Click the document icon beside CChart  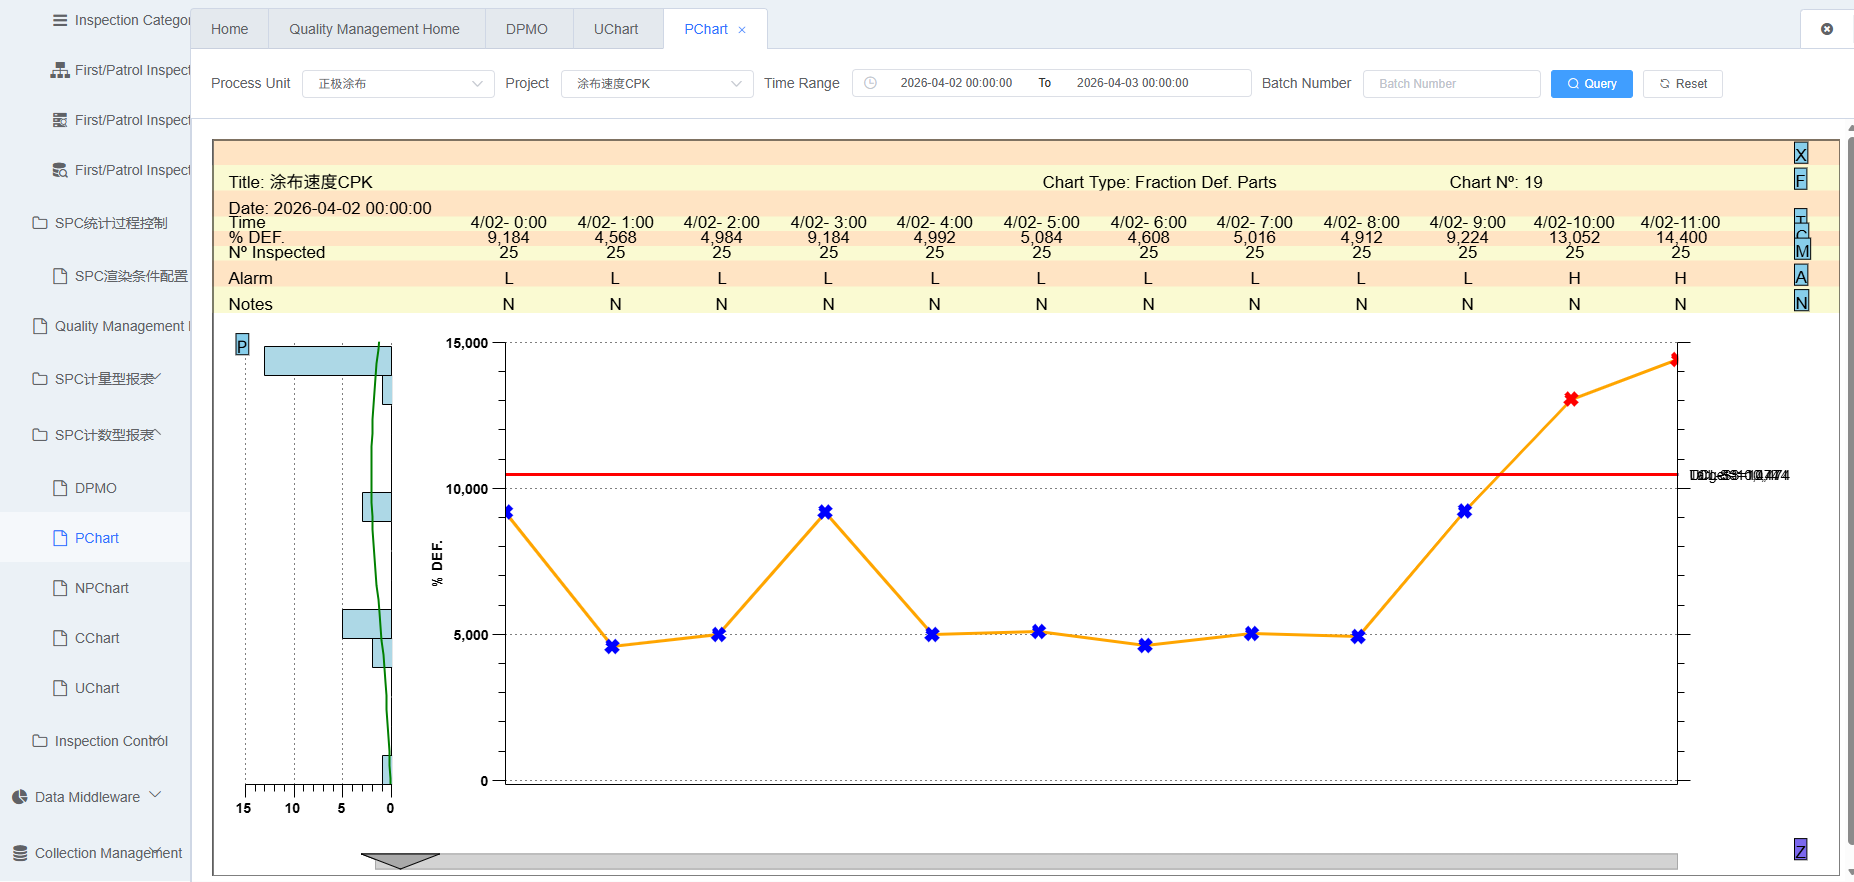(60, 638)
